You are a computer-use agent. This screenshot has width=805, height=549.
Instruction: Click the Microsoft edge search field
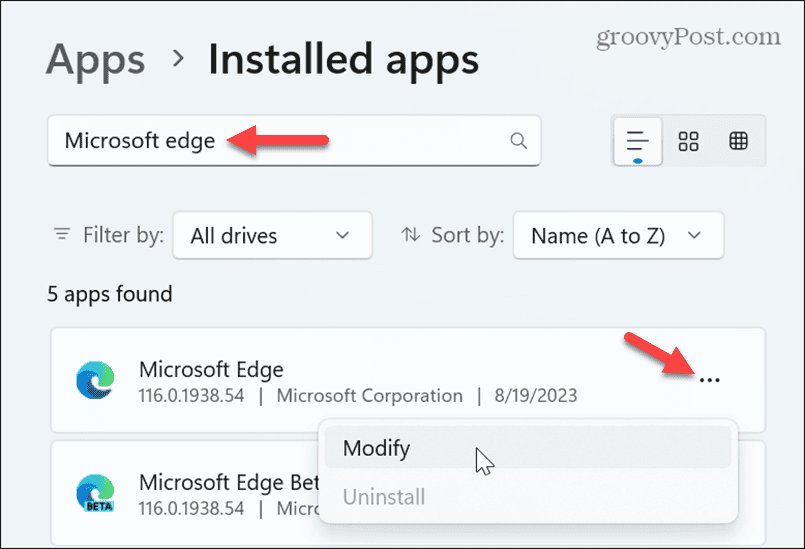coord(294,141)
